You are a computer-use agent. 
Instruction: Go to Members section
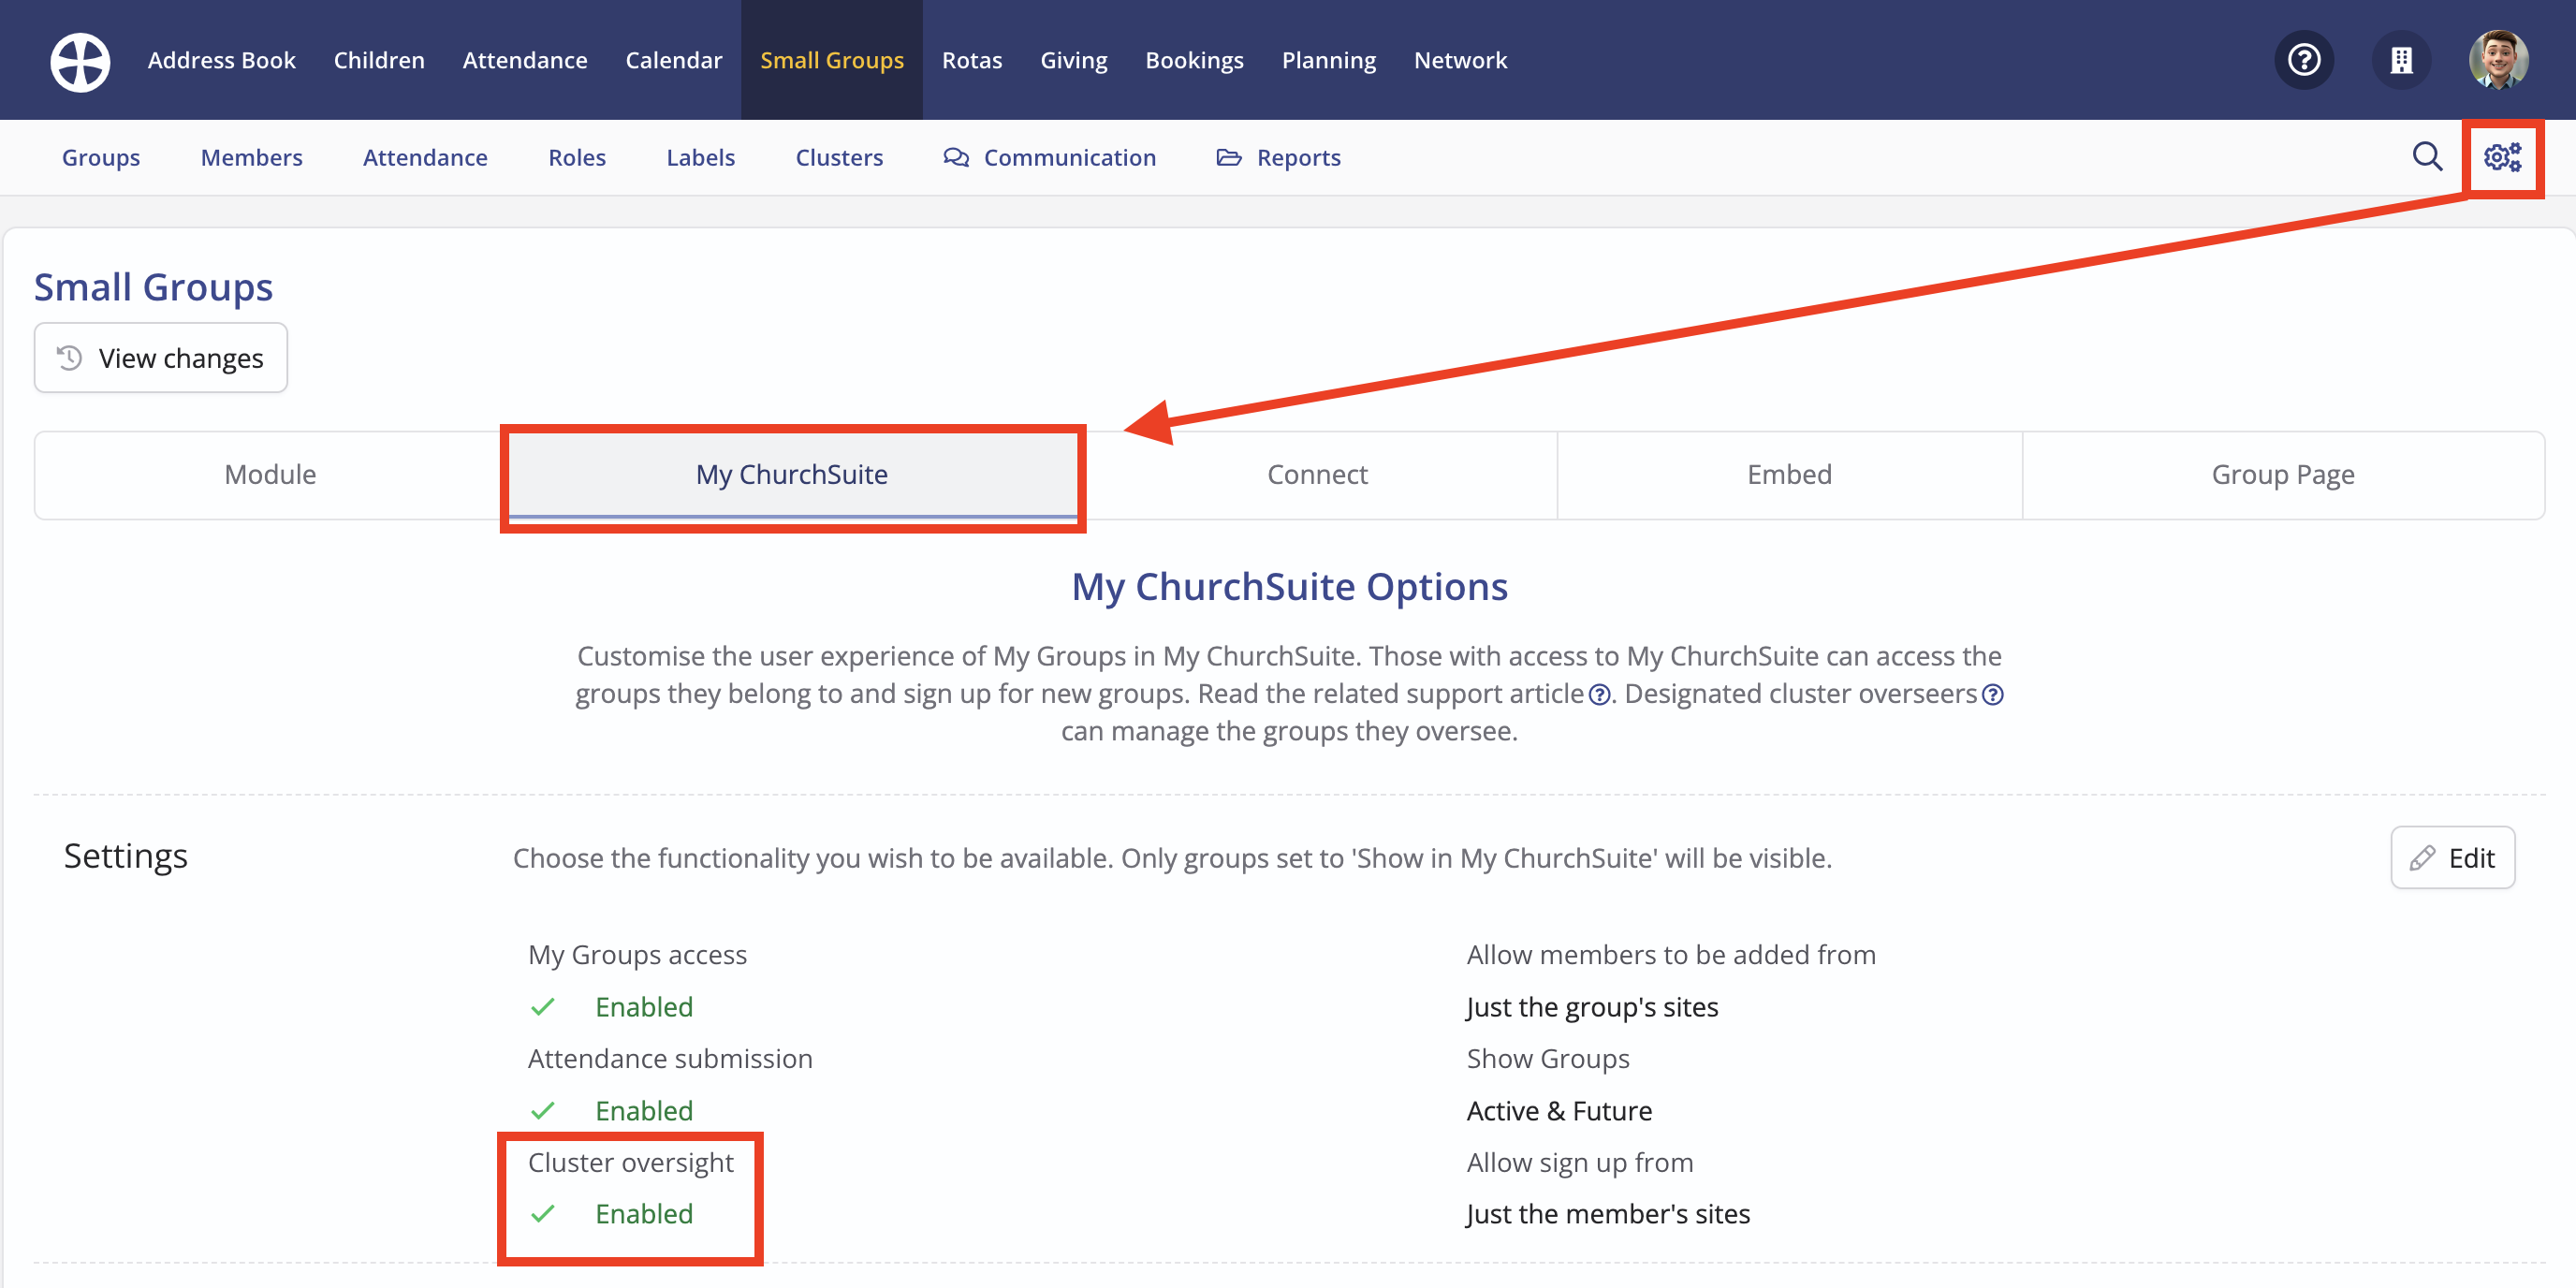(x=252, y=157)
